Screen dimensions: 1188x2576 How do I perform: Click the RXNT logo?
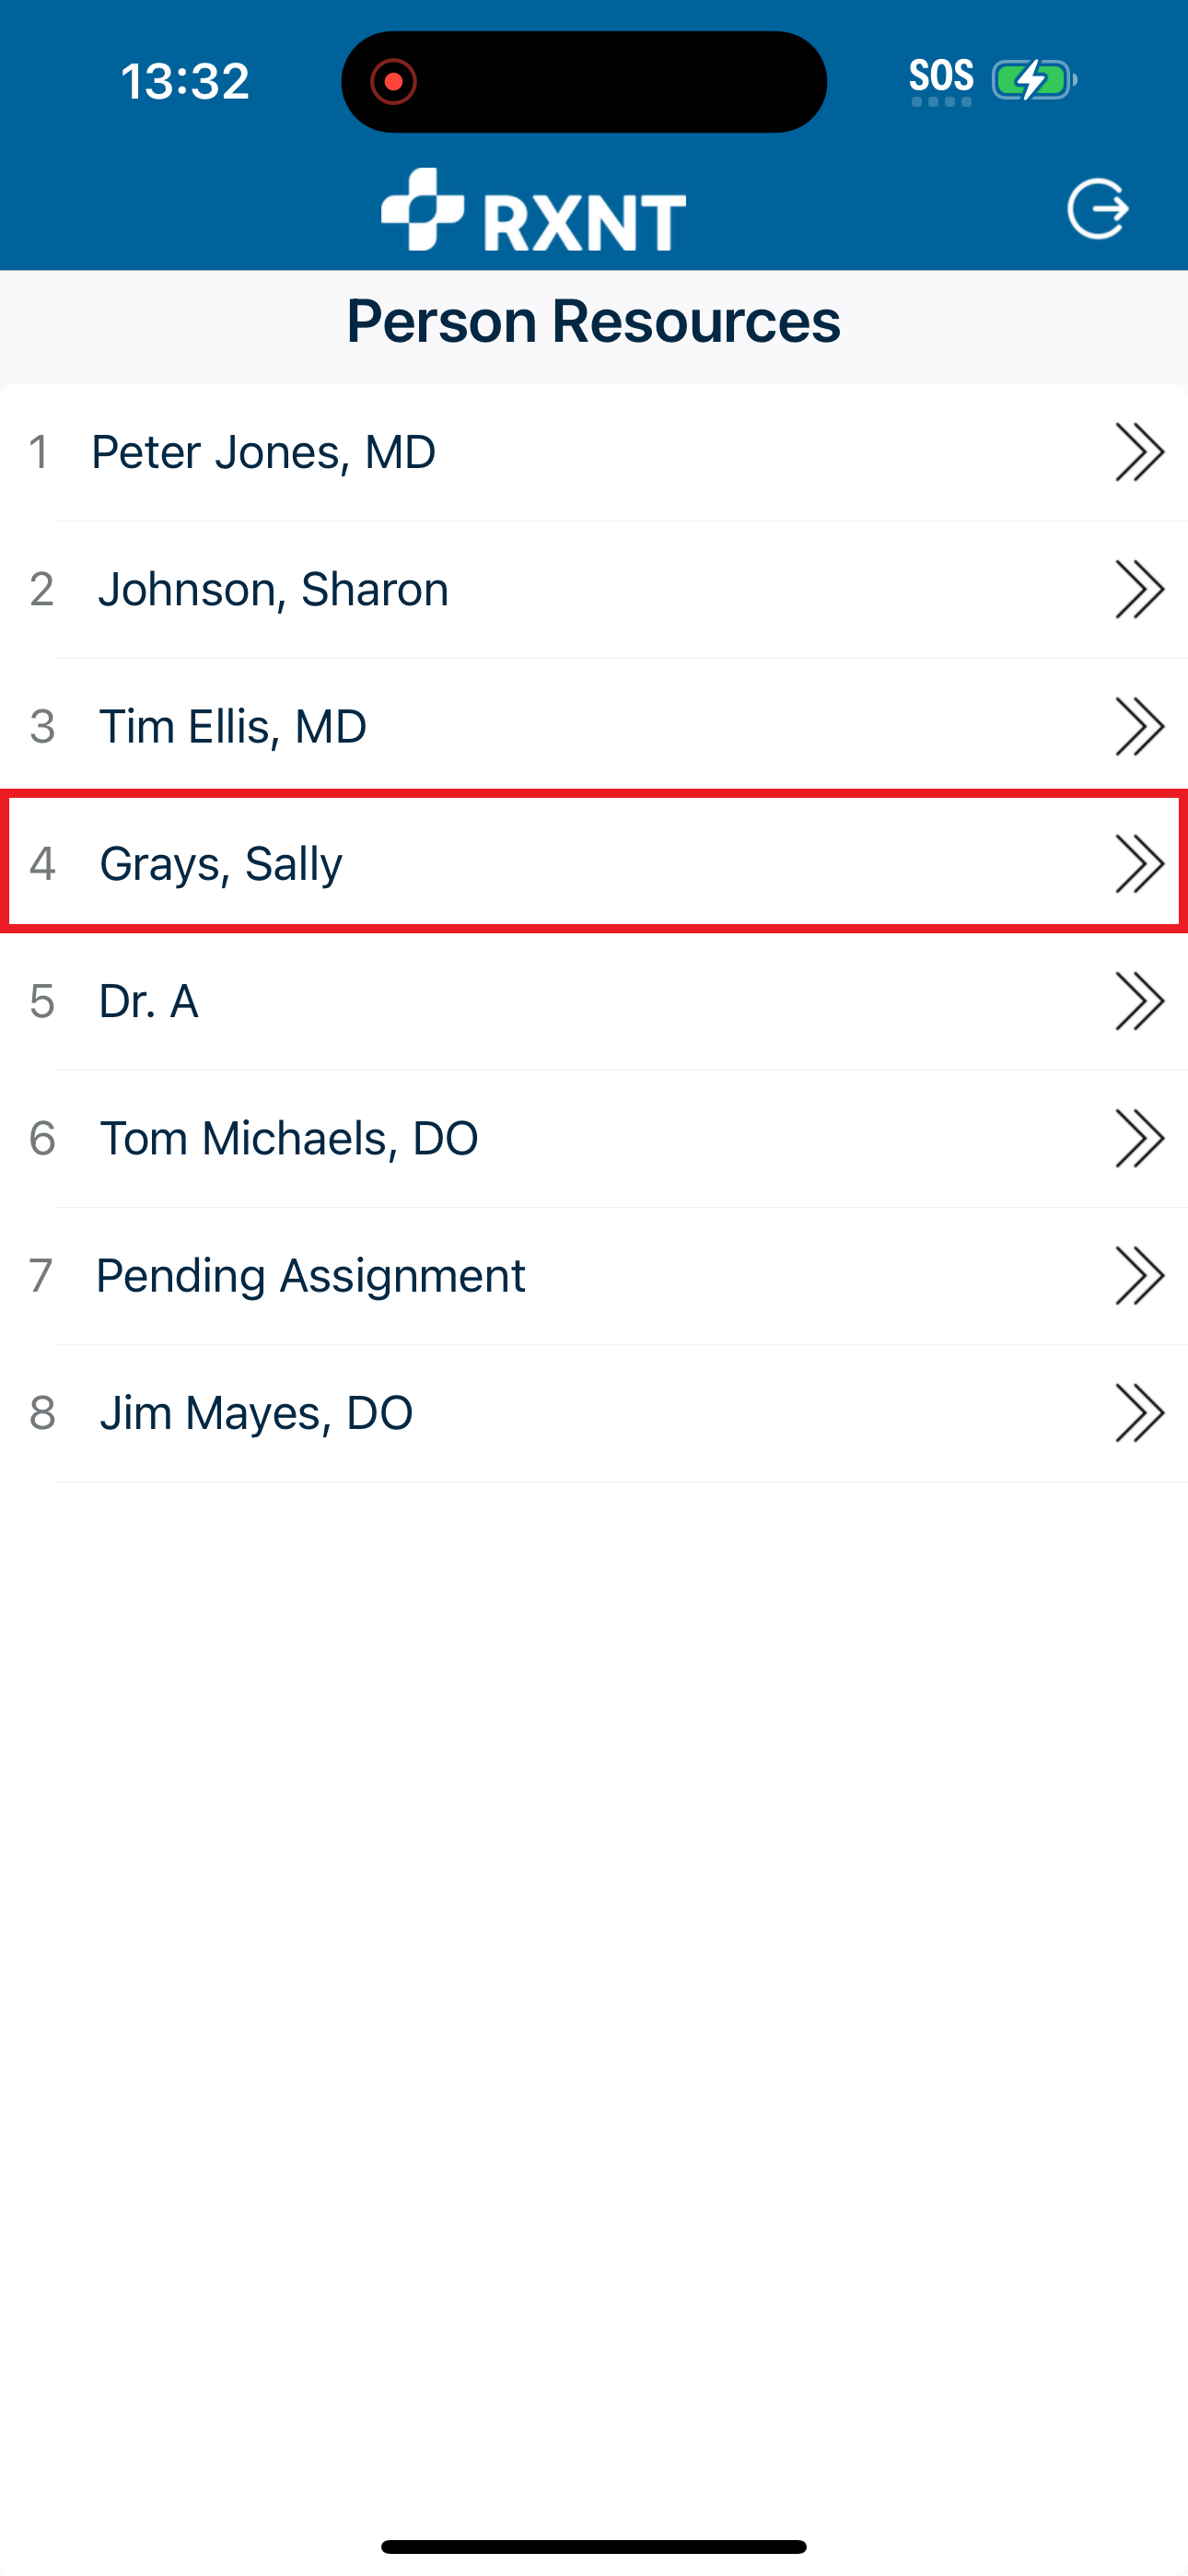533,209
